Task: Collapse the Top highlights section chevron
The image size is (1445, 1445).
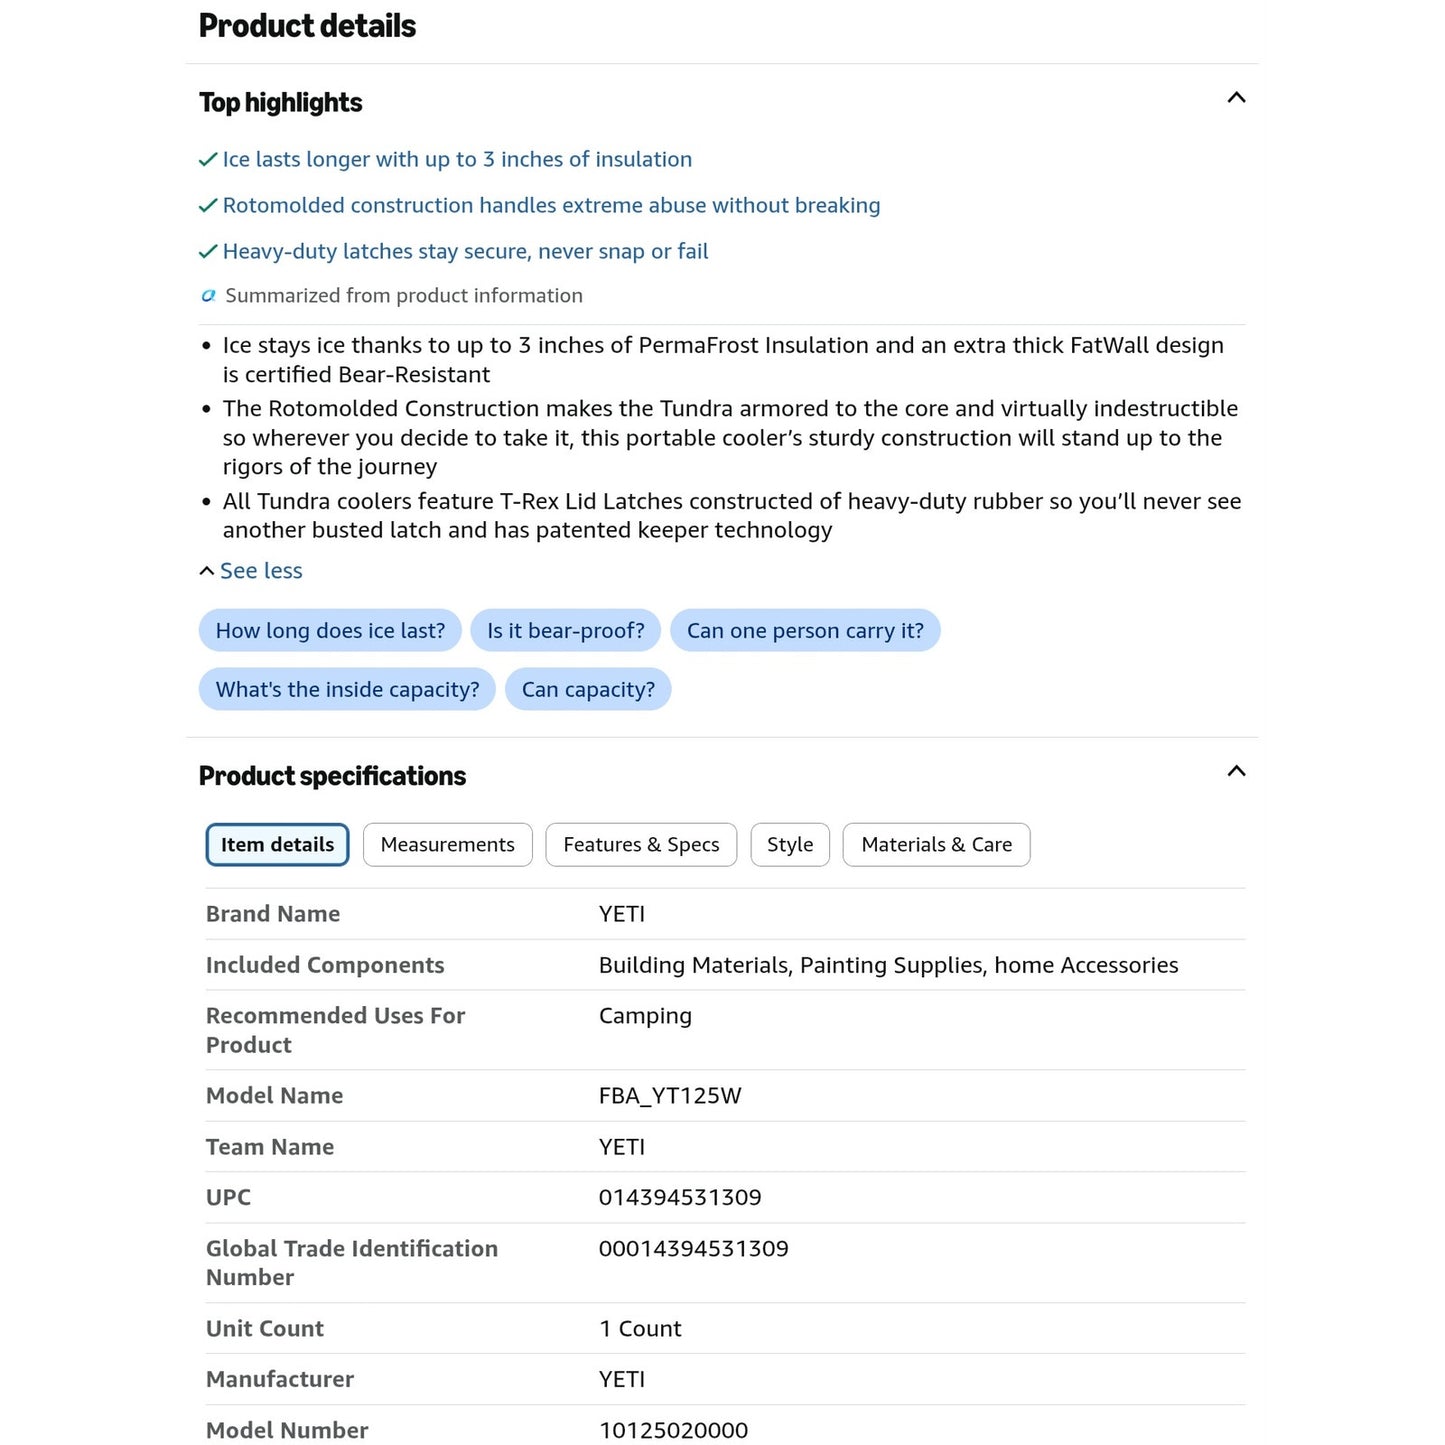Action: pos(1236,98)
